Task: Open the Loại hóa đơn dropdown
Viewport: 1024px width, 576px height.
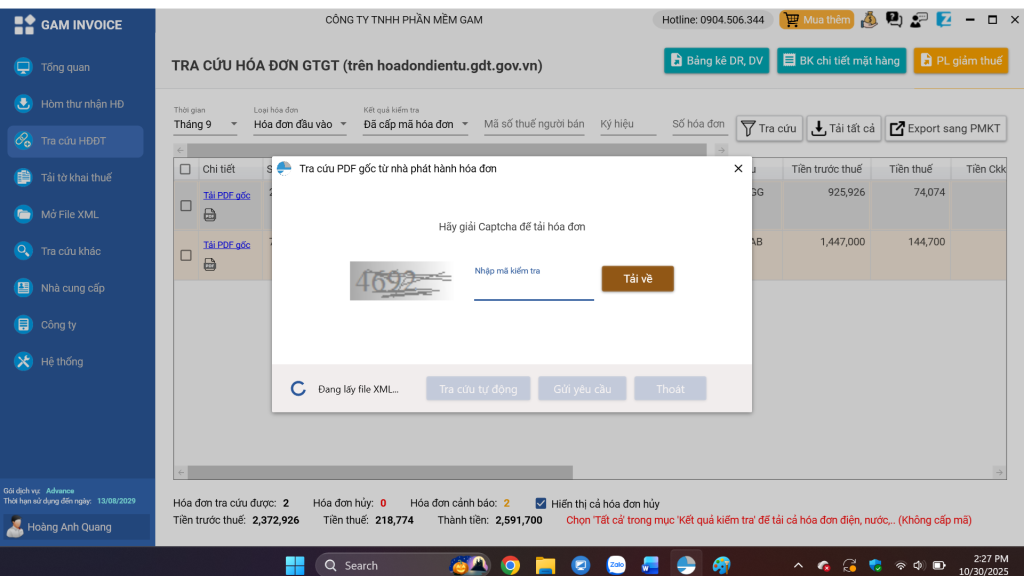Action: coord(300,125)
